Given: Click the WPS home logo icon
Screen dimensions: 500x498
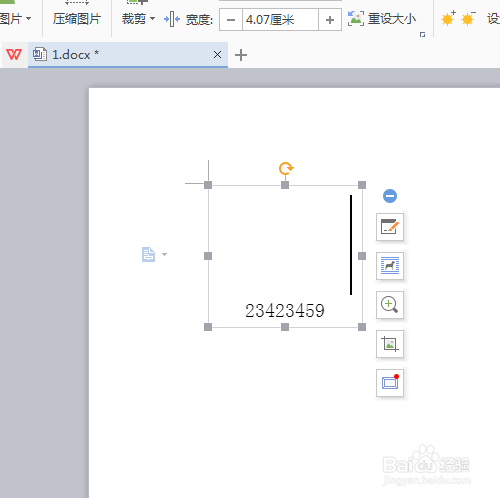Looking at the screenshot, I should coord(14,54).
